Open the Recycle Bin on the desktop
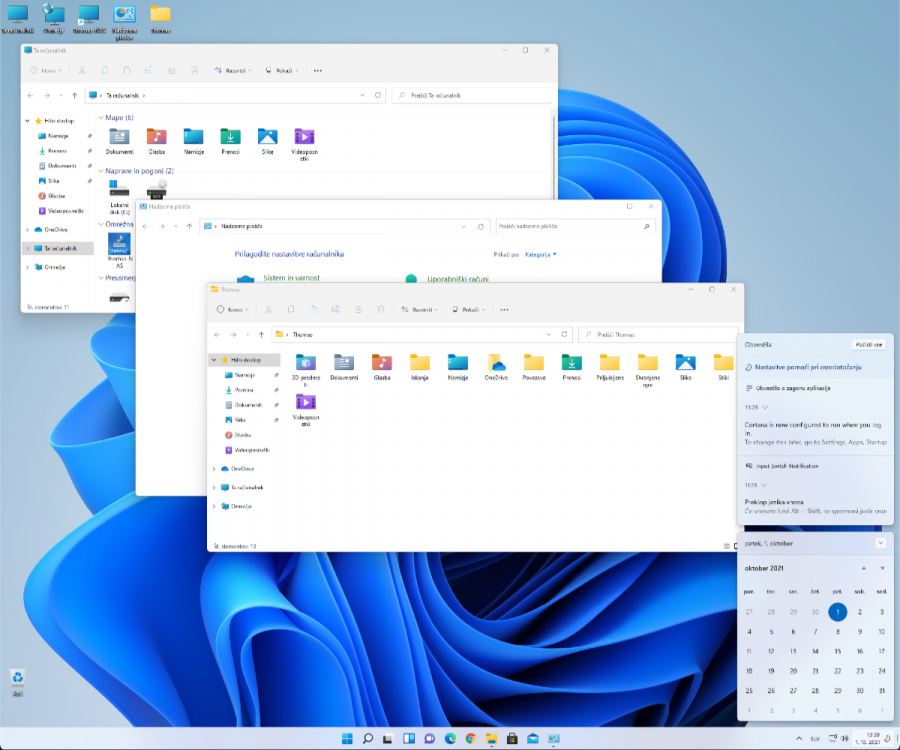The height and width of the screenshot is (750, 900). (x=17, y=678)
